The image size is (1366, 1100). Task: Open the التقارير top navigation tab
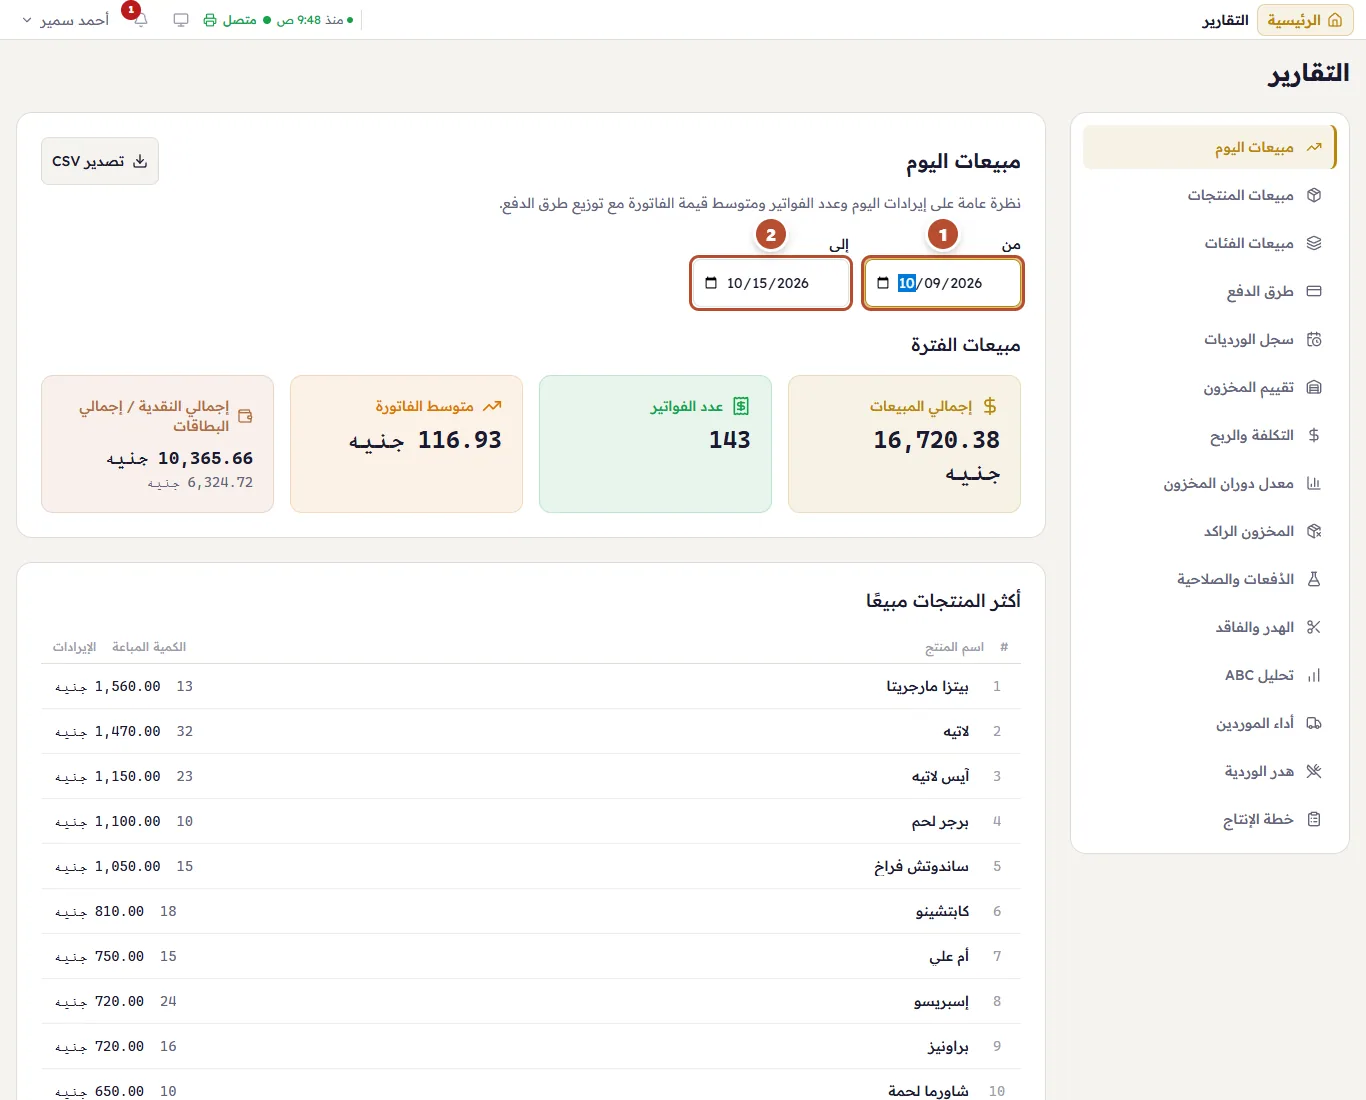[x=1225, y=20]
